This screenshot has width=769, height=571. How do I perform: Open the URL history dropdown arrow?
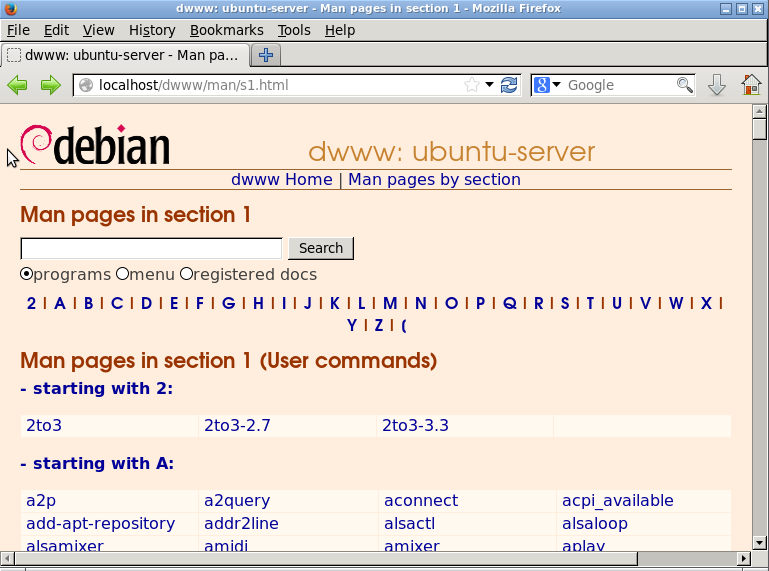click(489, 85)
